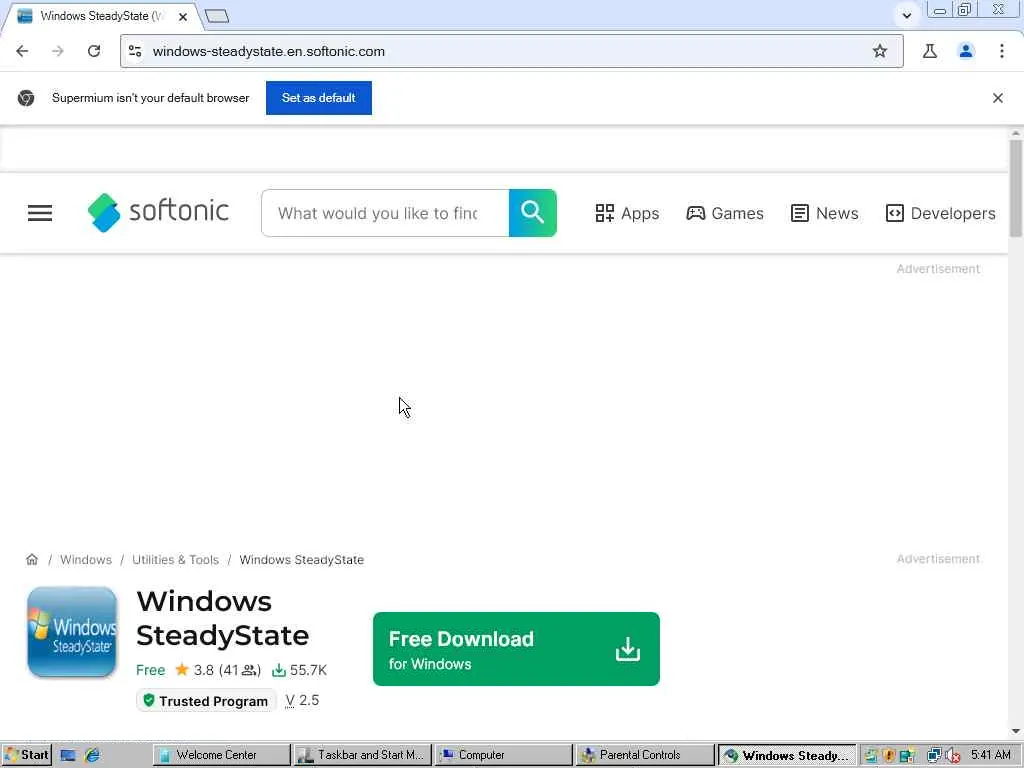Open the experiments flask icon
Image resolution: width=1024 pixels, height=768 pixels.
tap(930, 51)
